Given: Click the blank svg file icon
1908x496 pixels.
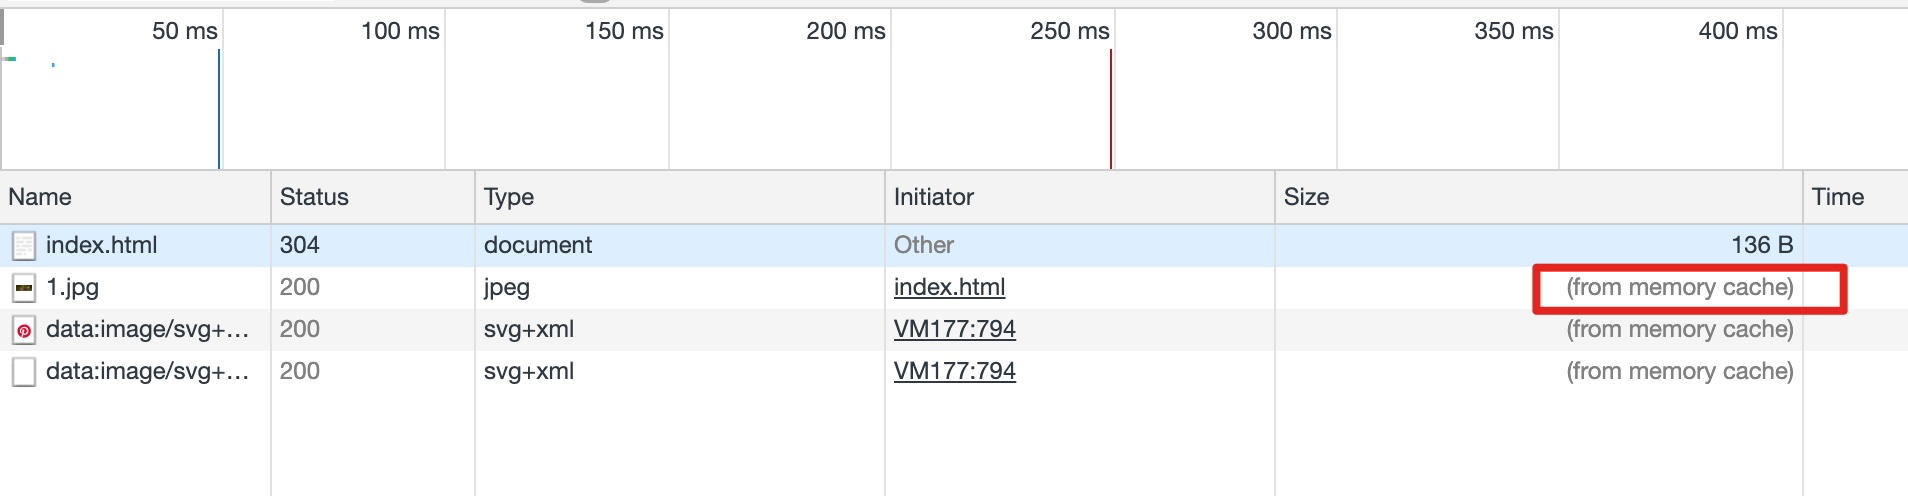Looking at the screenshot, I should [x=24, y=372].
